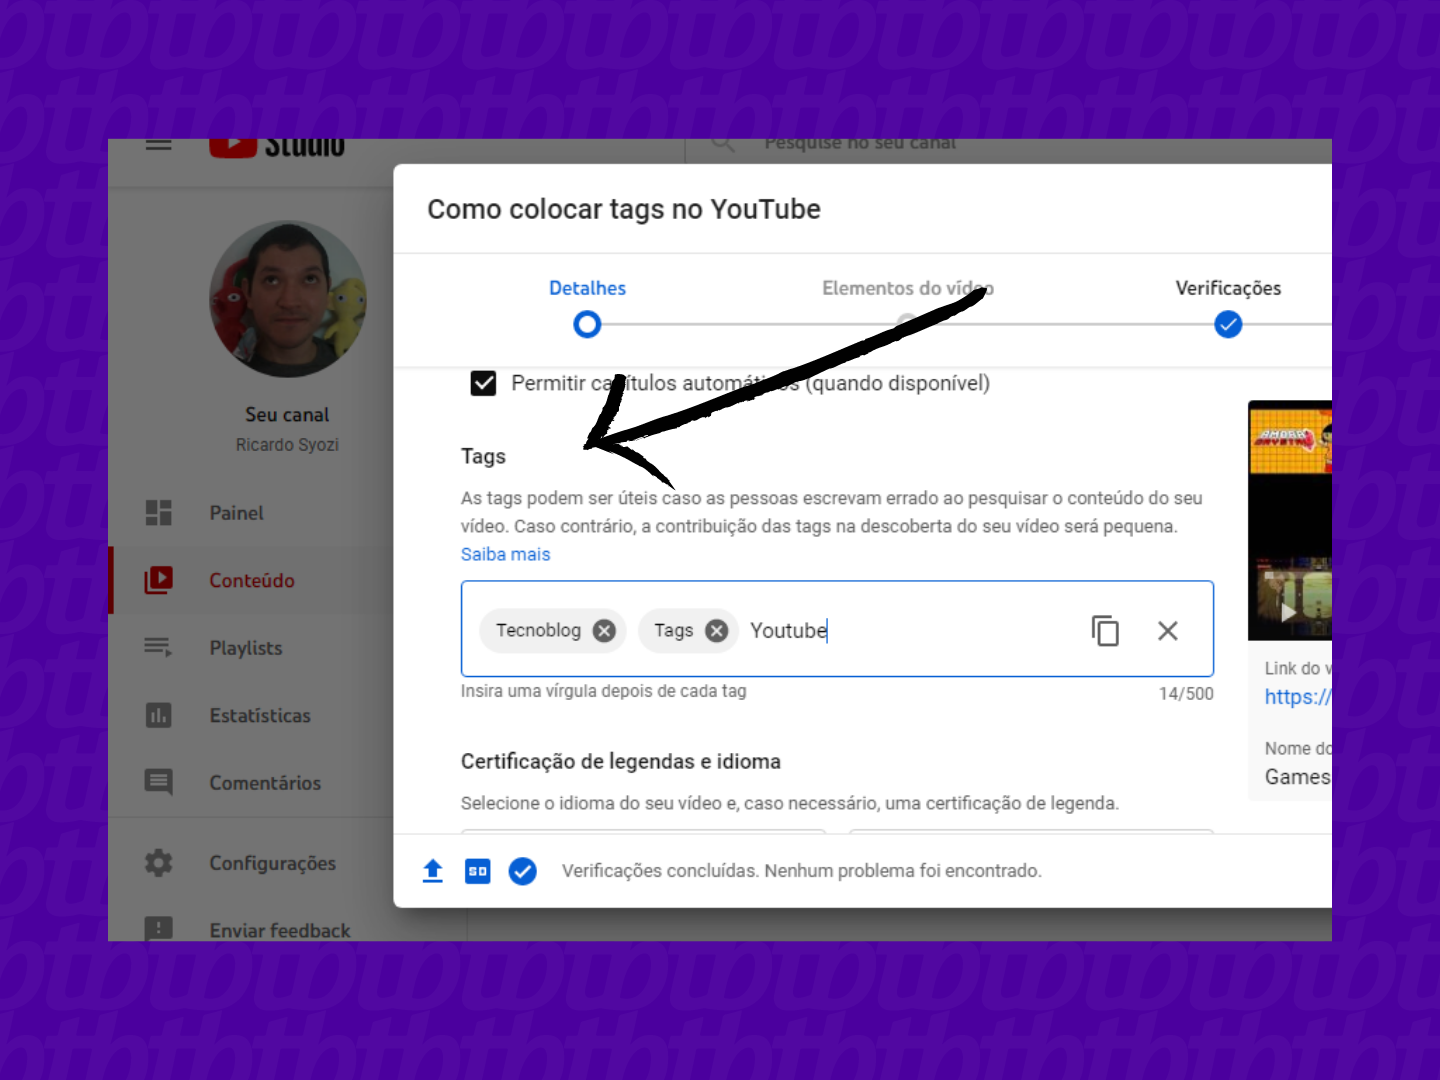Click the Tecnoblog tag chip label
The height and width of the screenshot is (1080, 1440).
(x=538, y=631)
